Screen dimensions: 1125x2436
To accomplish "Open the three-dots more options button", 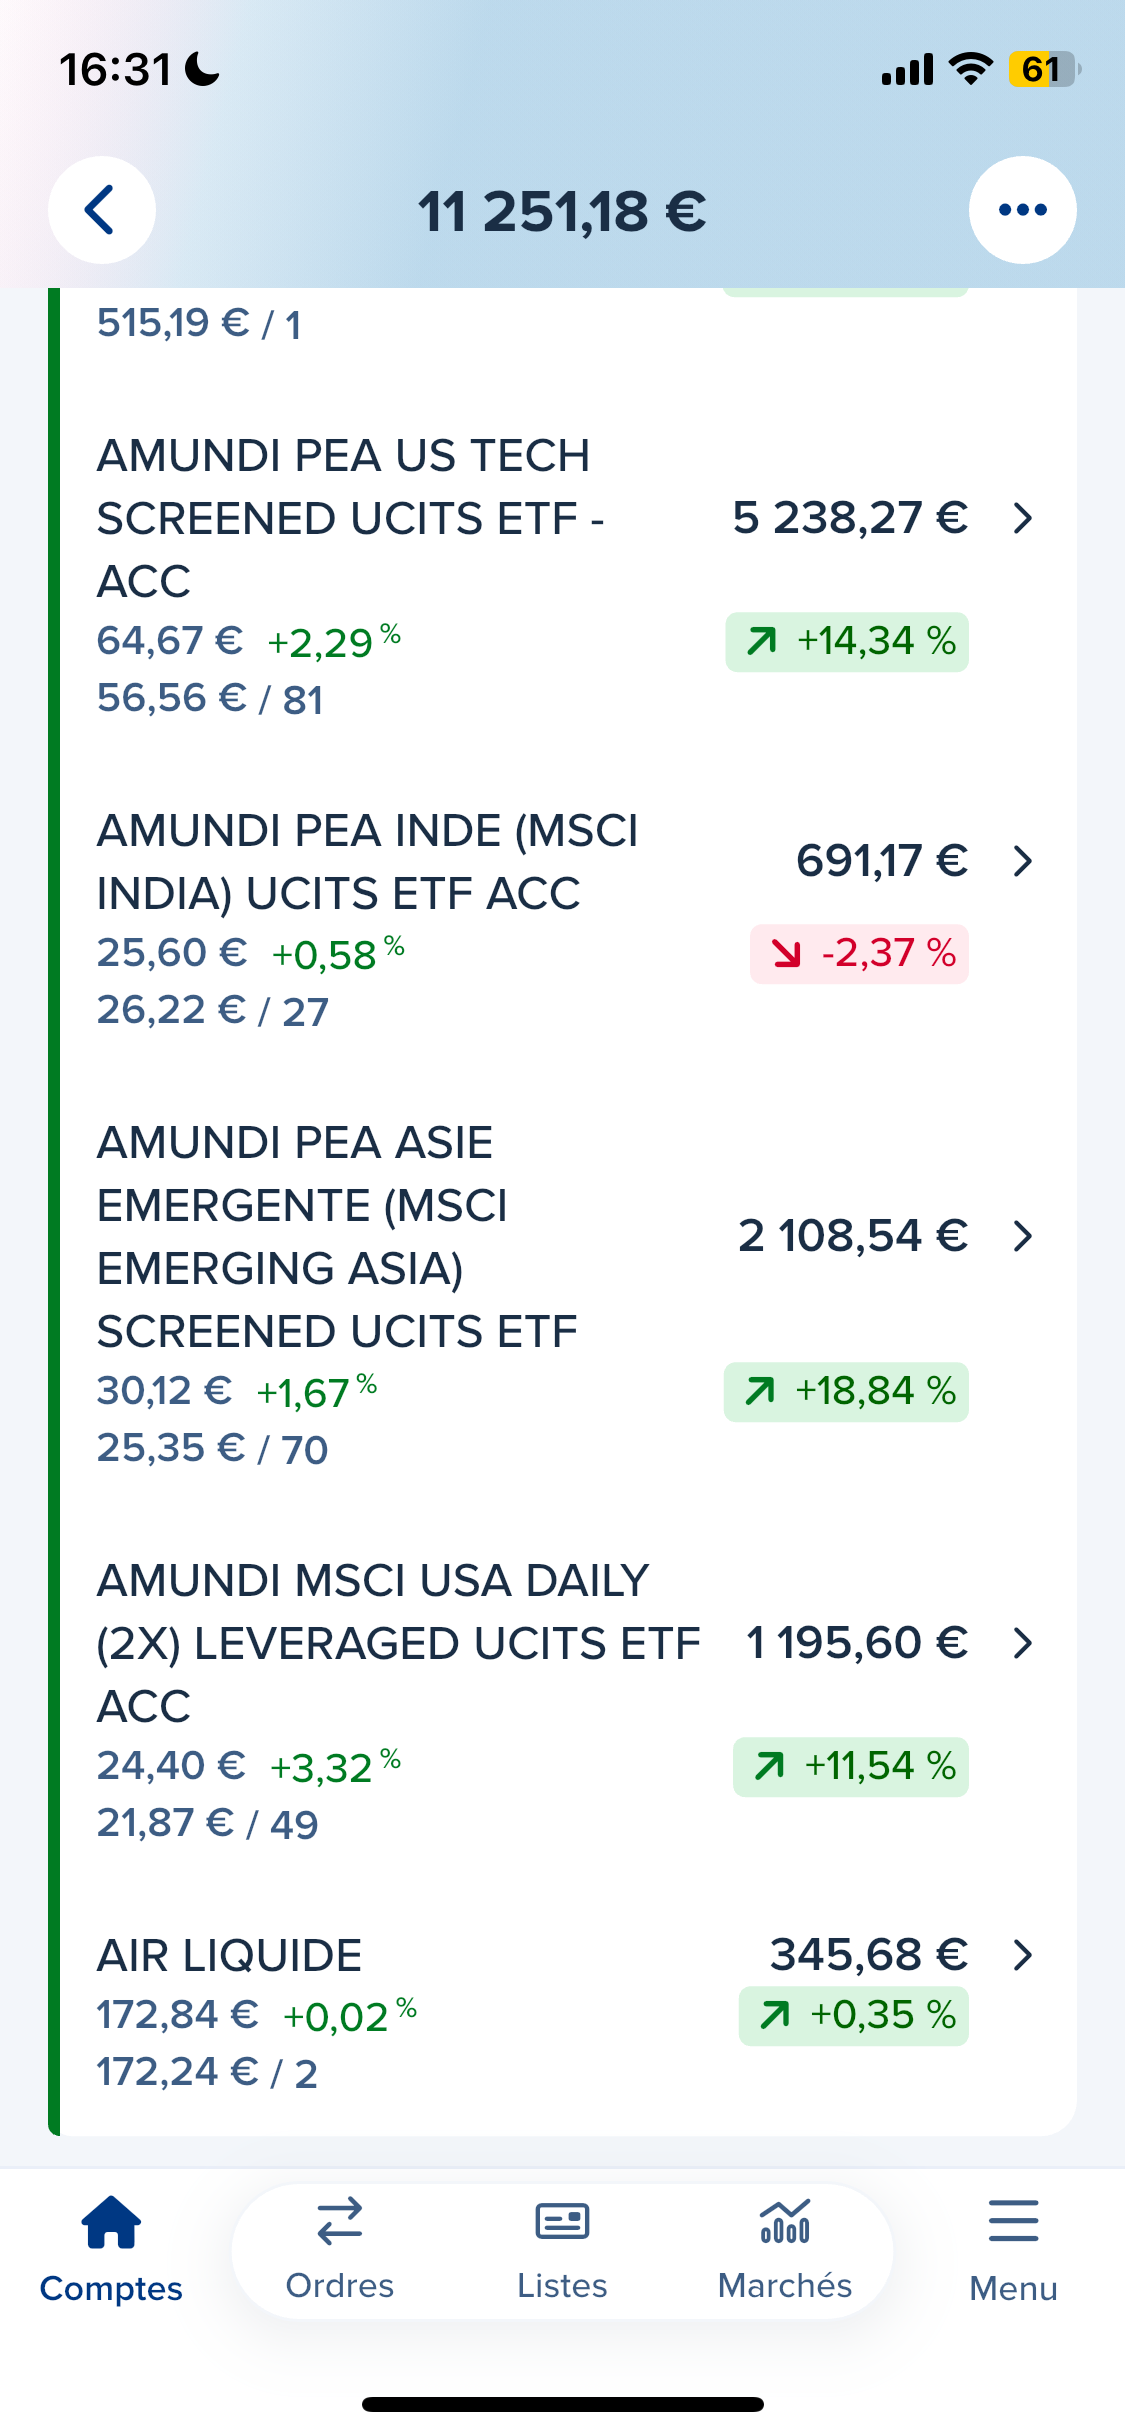I will point(1022,210).
